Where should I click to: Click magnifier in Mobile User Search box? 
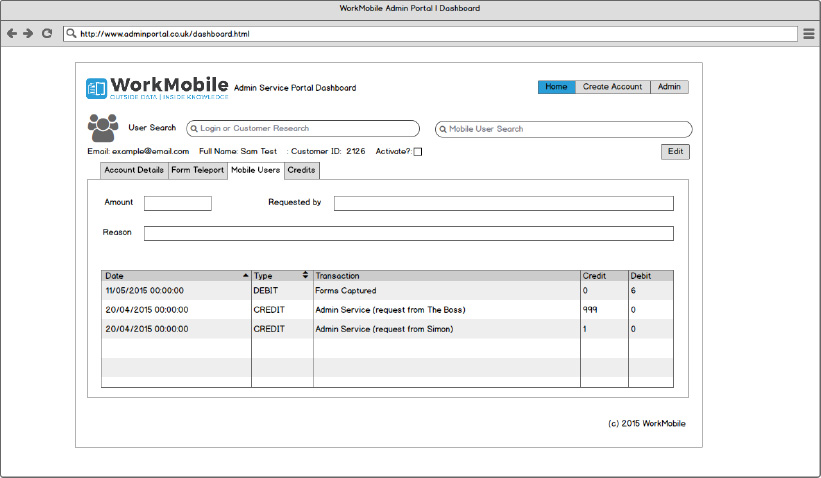[x=442, y=129]
